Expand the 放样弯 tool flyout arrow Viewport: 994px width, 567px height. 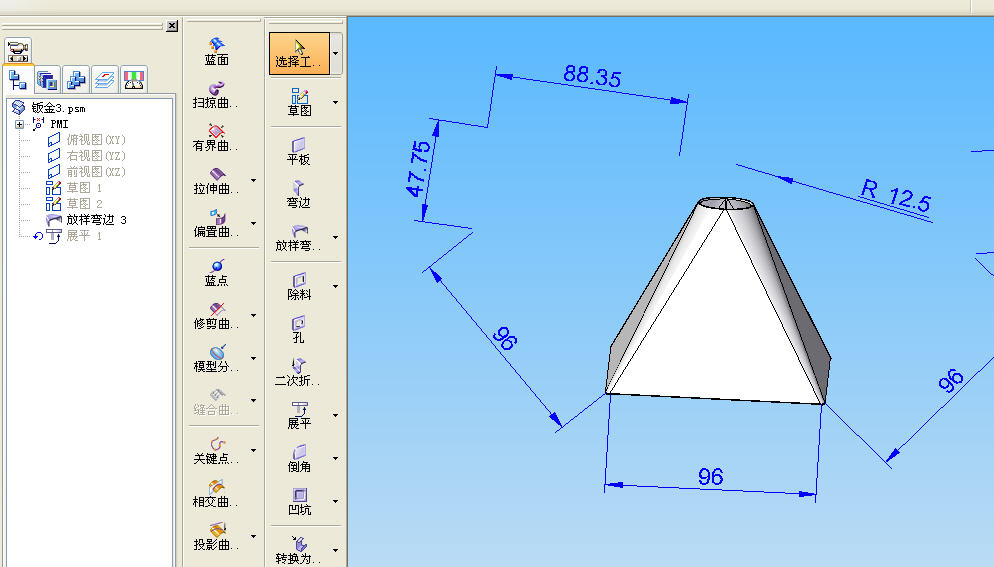tap(335, 238)
